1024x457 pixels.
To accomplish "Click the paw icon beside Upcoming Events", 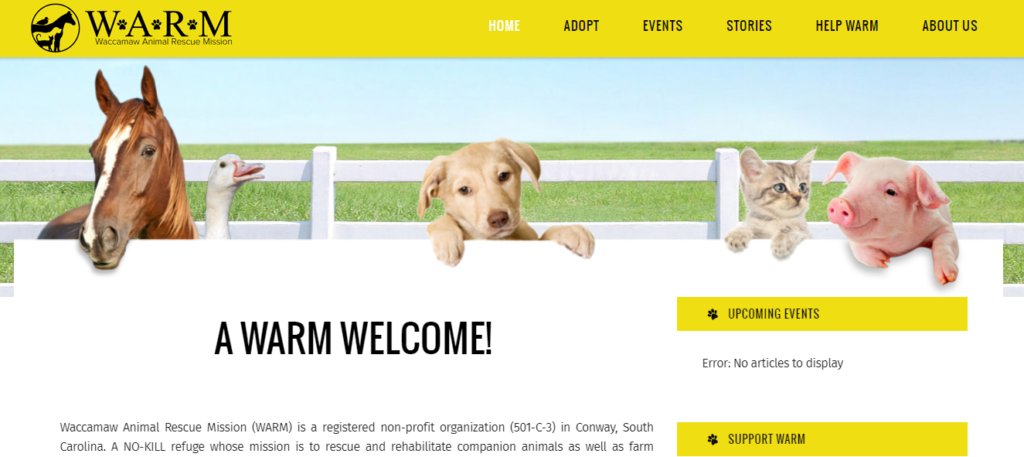I will click(712, 314).
